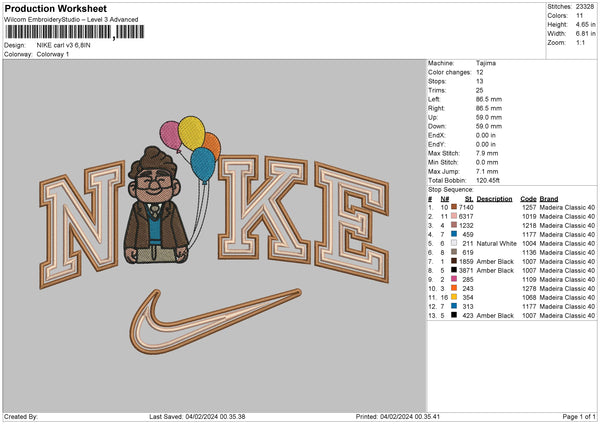Select the magenta swatch in stop row 9

(453, 277)
